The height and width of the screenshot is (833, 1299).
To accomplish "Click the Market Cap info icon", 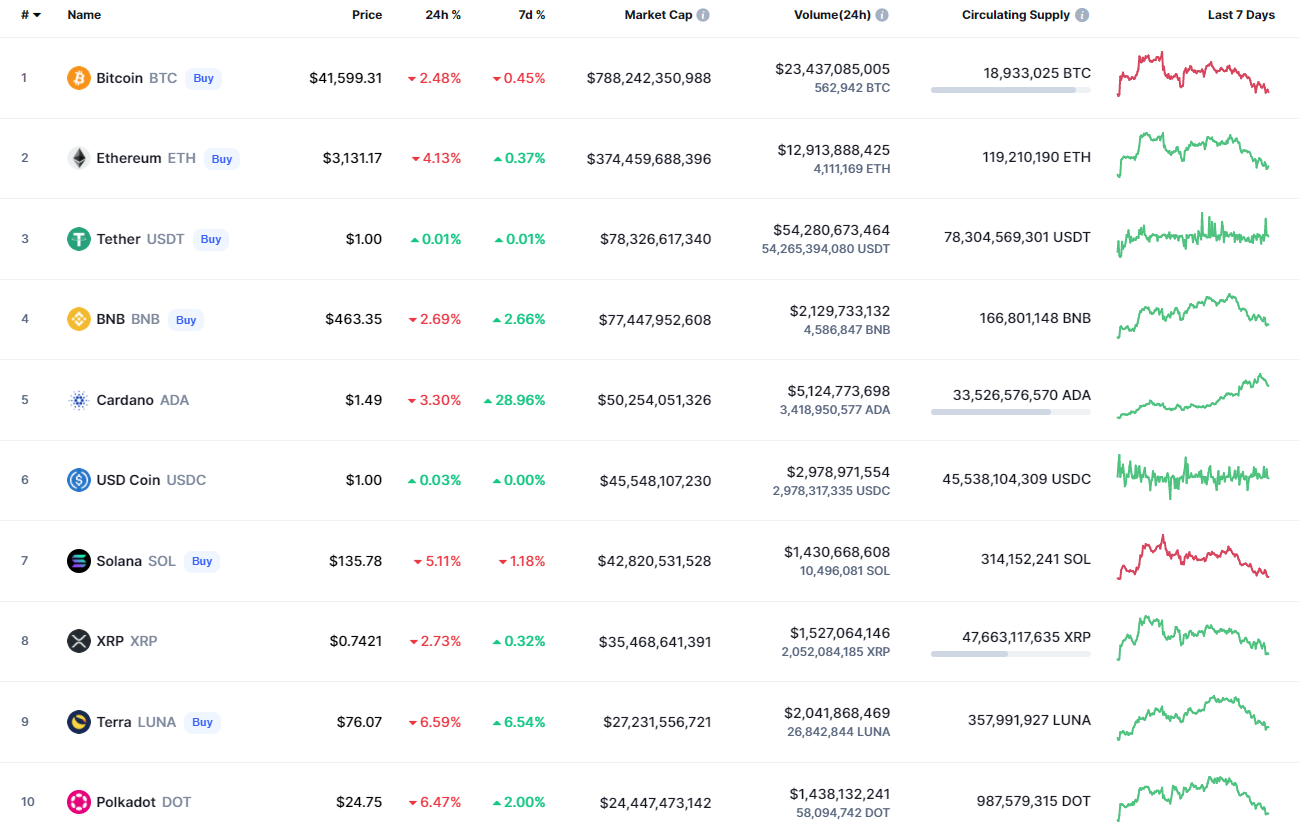I will click(703, 15).
